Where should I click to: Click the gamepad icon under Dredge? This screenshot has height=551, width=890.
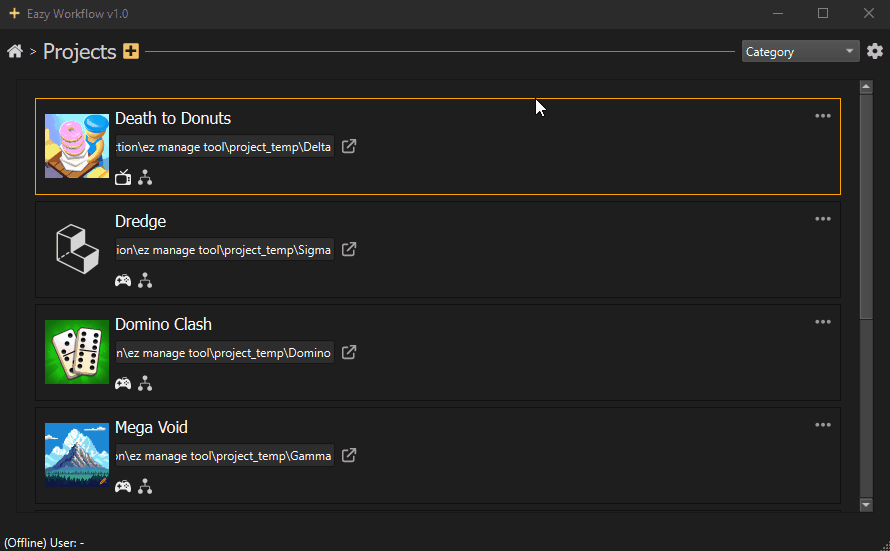click(x=123, y=281)
